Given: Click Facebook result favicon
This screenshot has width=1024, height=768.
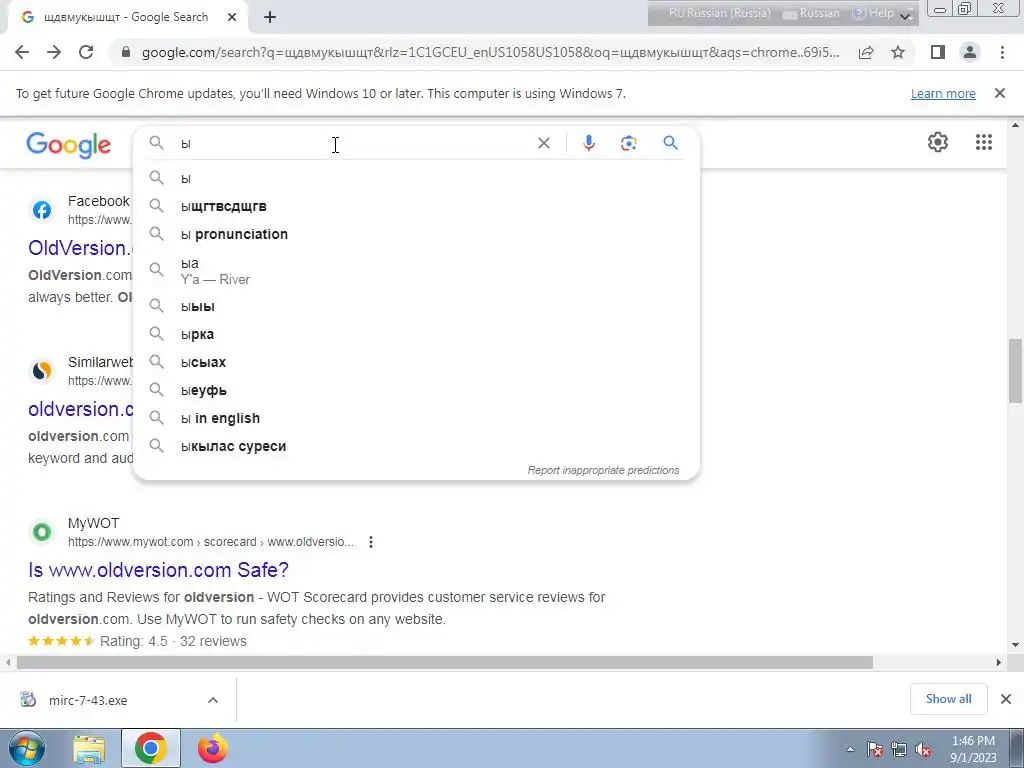Looking at the screenshot, I should pos(42,210).
